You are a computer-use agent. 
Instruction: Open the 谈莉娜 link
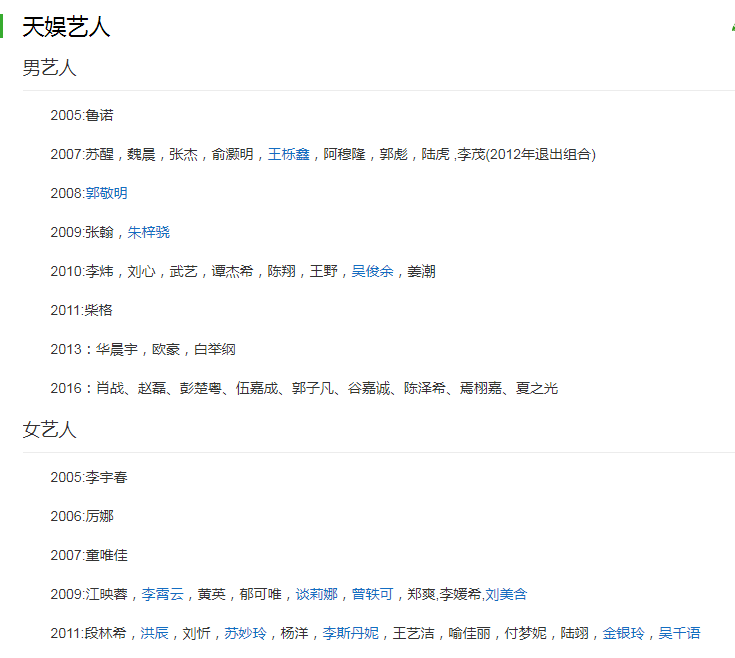(x=316, y=594)
